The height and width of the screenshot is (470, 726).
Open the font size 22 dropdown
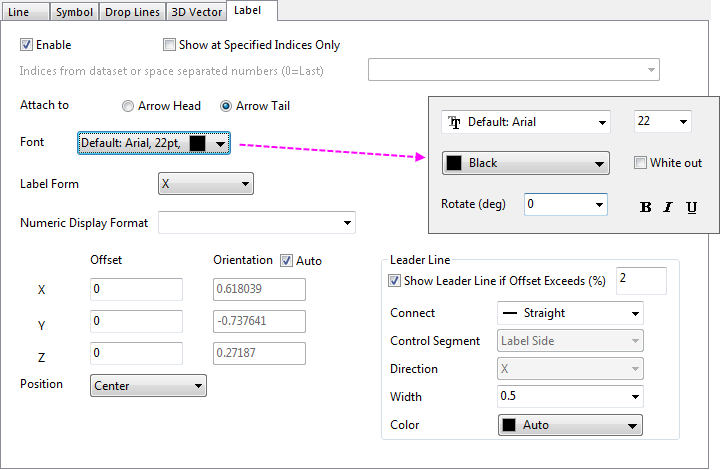click(x=662, y=122)
